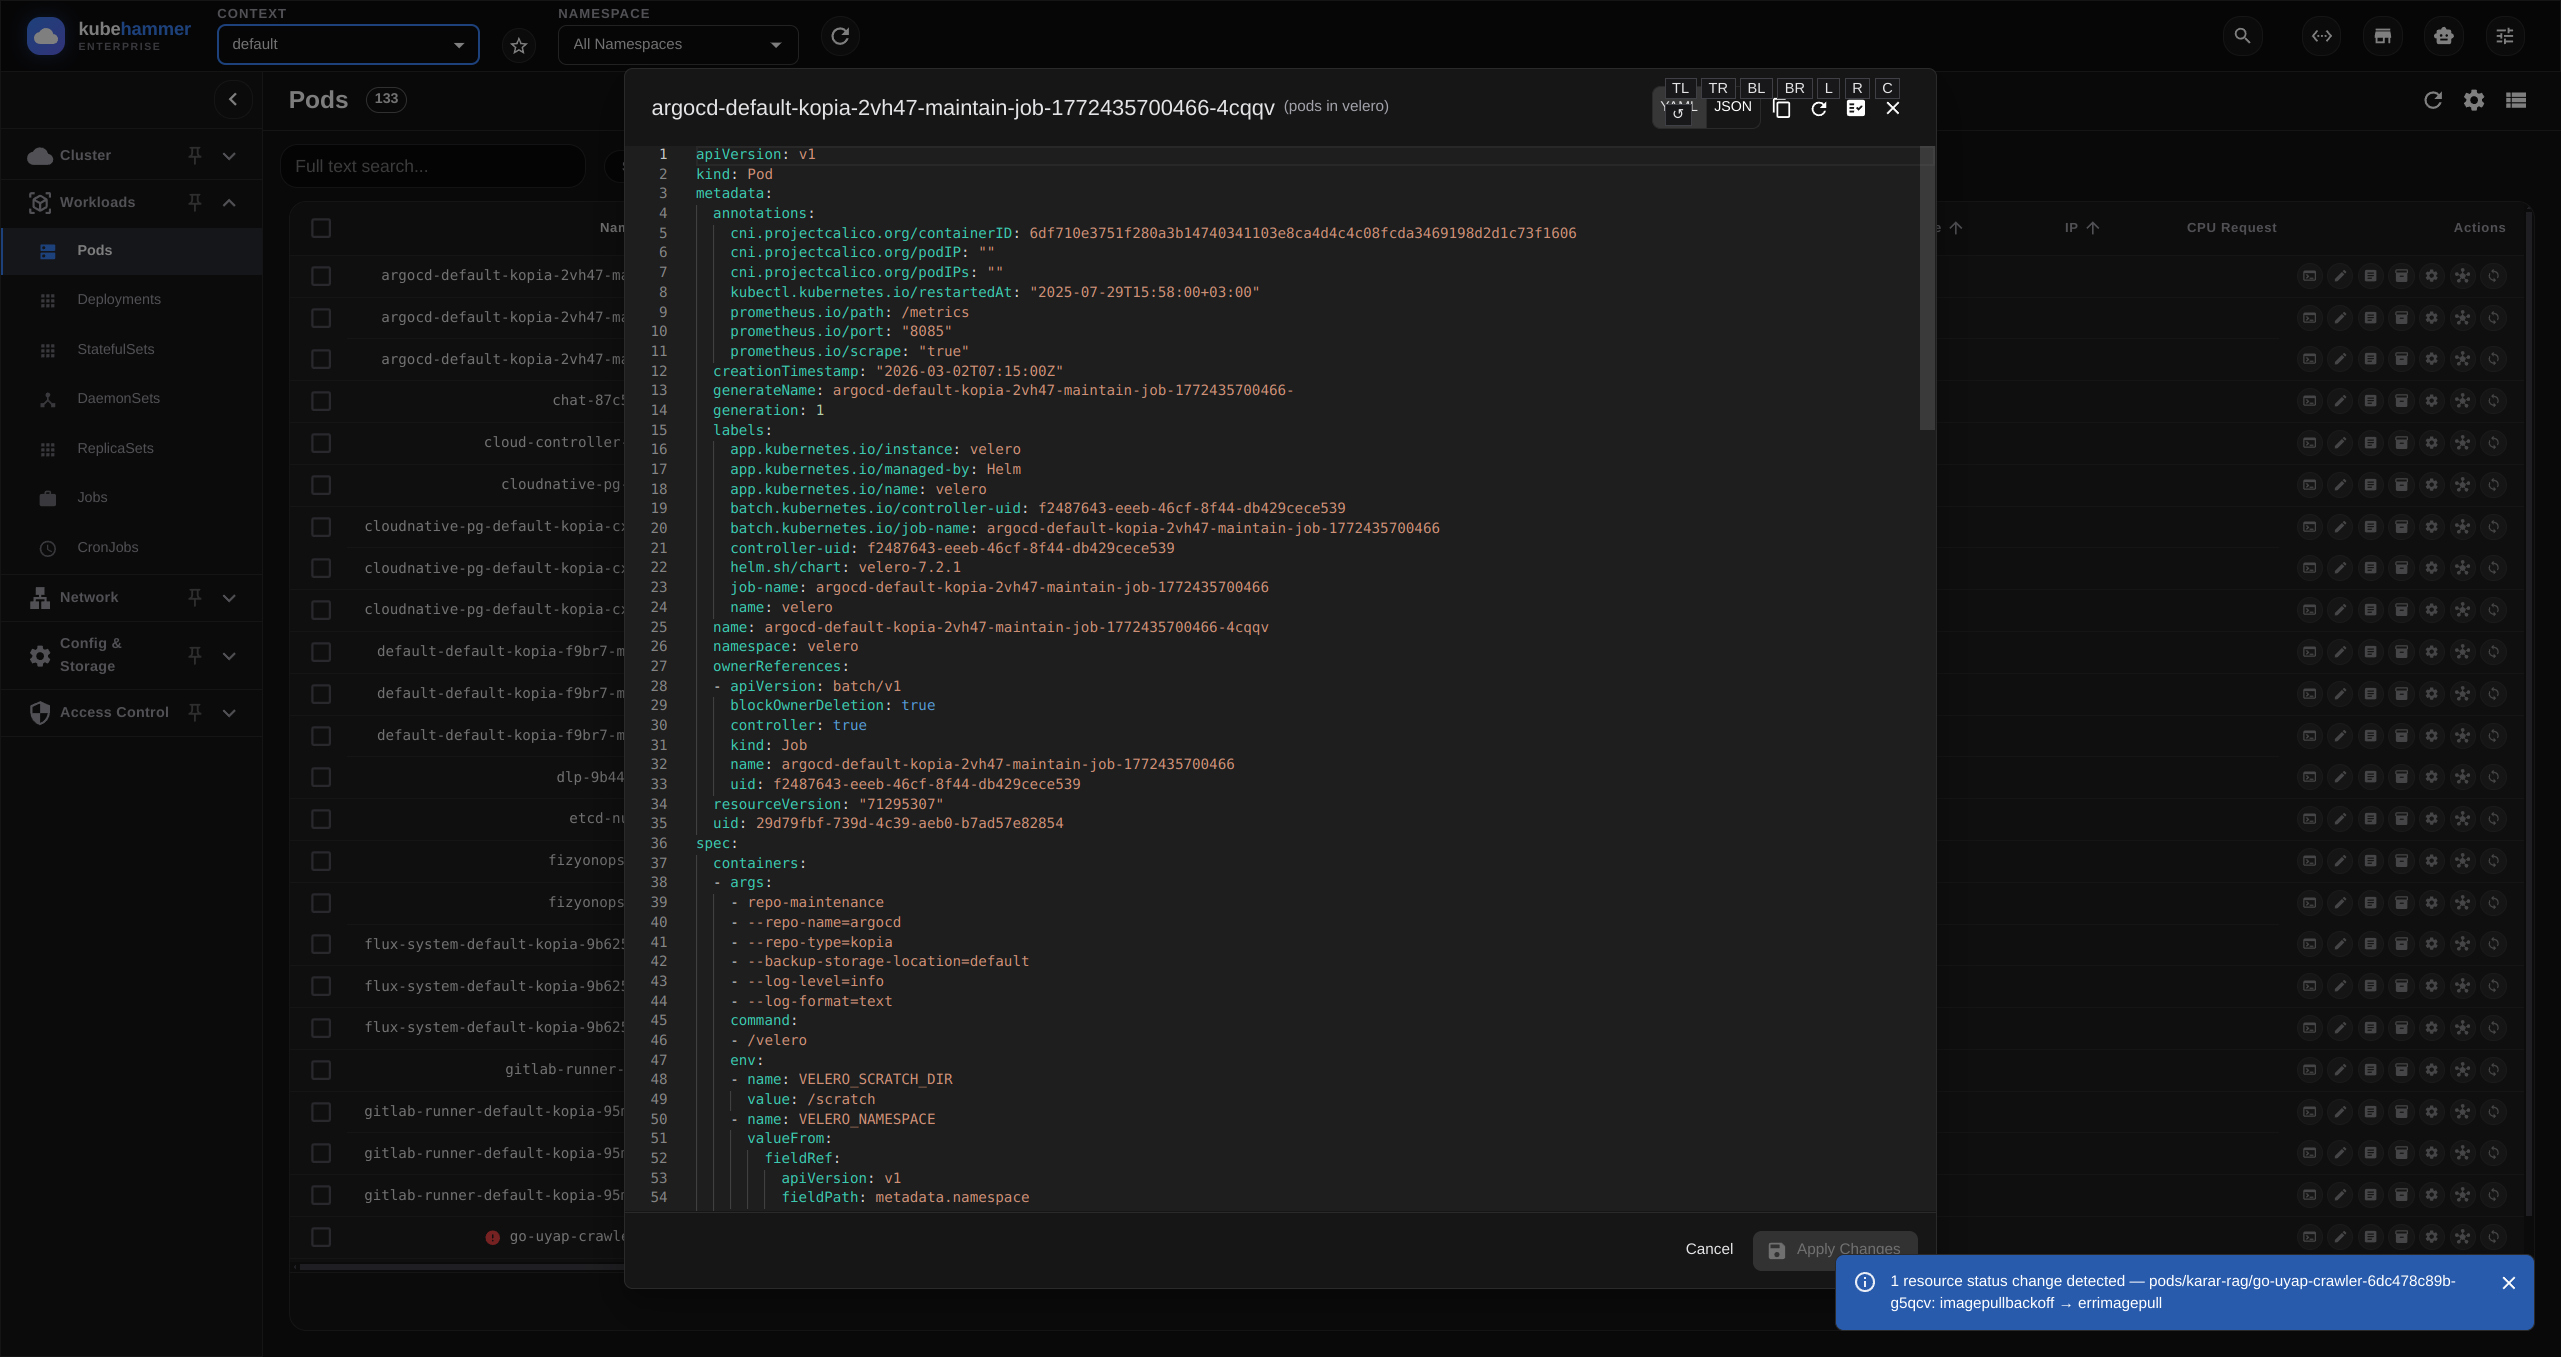
Task: Mark the default context as favorite with star
Action: (519, 46)
